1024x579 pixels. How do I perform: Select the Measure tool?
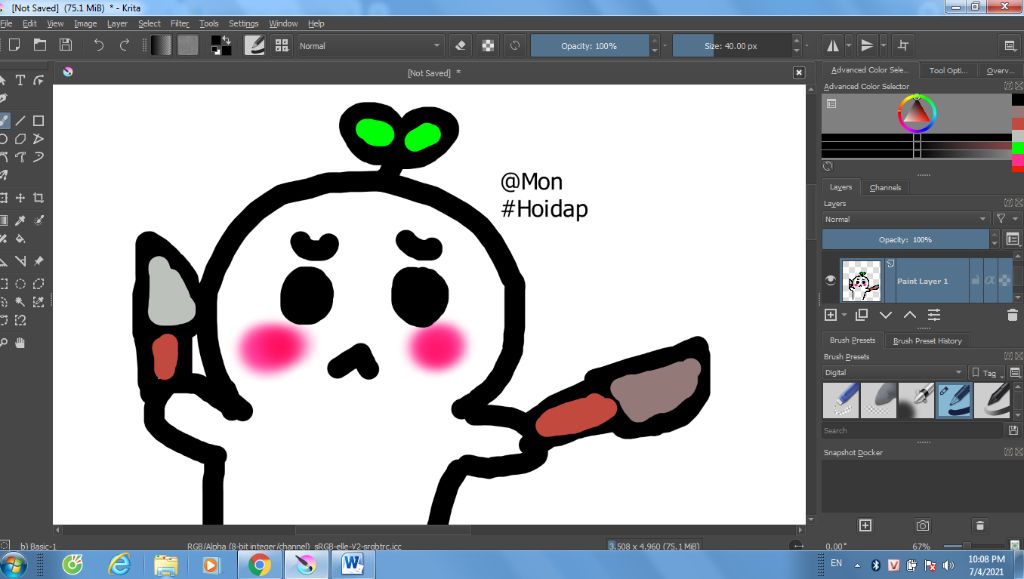point(20,261)
